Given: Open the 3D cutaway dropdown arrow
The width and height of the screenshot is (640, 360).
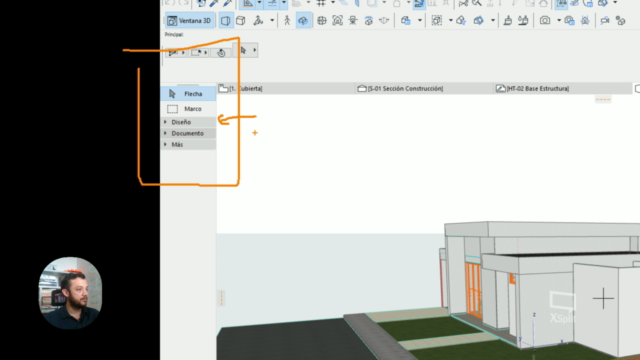Looking at the screenshot, I should click(493, 20).
